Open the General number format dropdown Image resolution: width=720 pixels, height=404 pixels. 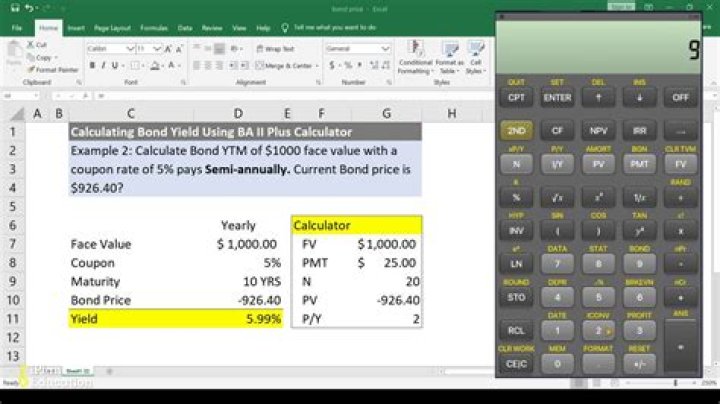click(385, 49)
